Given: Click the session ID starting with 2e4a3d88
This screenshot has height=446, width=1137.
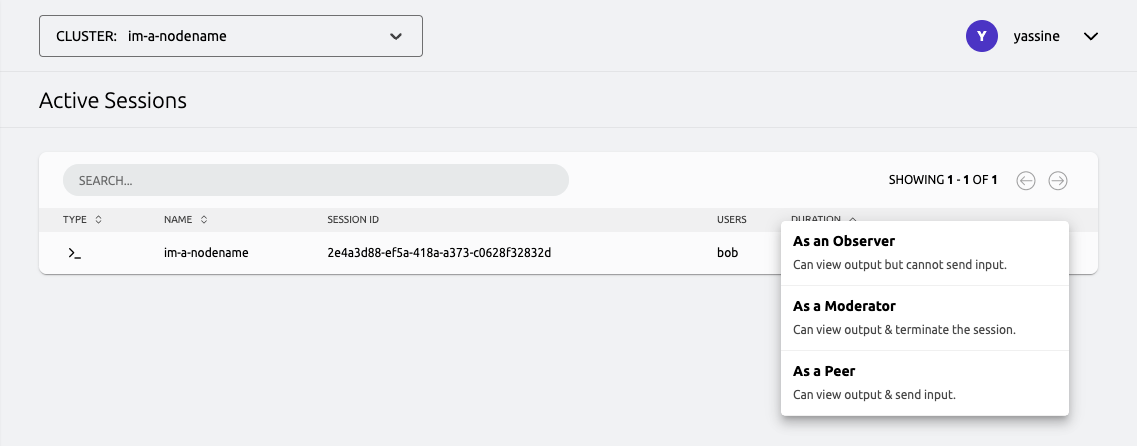Looking at the screenshot, I should pyautogui.click(x=439, y=253).
